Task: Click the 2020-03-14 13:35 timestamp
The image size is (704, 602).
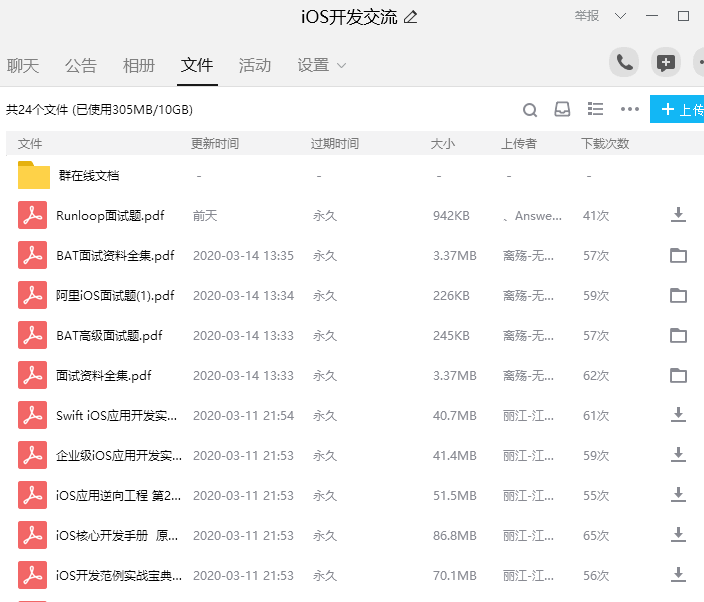Action: click(x=243, y=256)
